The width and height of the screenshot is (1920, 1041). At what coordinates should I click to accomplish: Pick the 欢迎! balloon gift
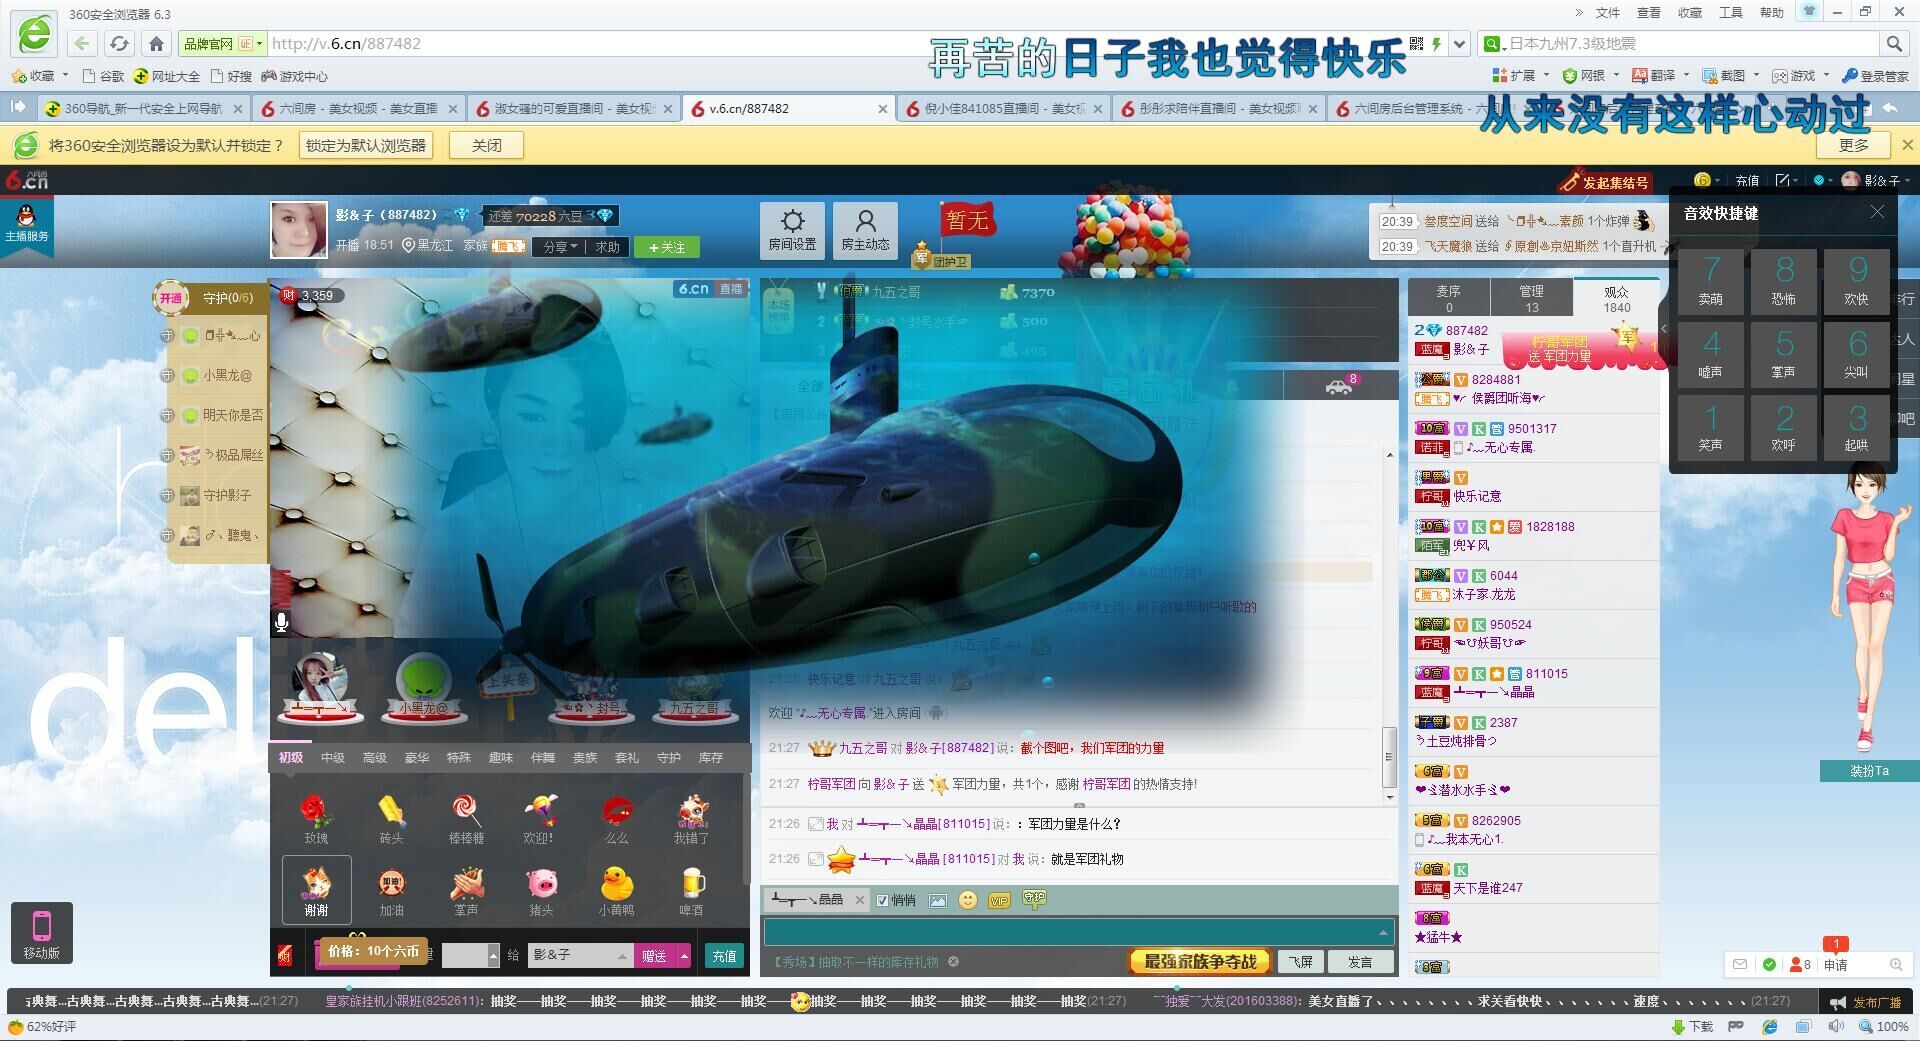(540, 819)
